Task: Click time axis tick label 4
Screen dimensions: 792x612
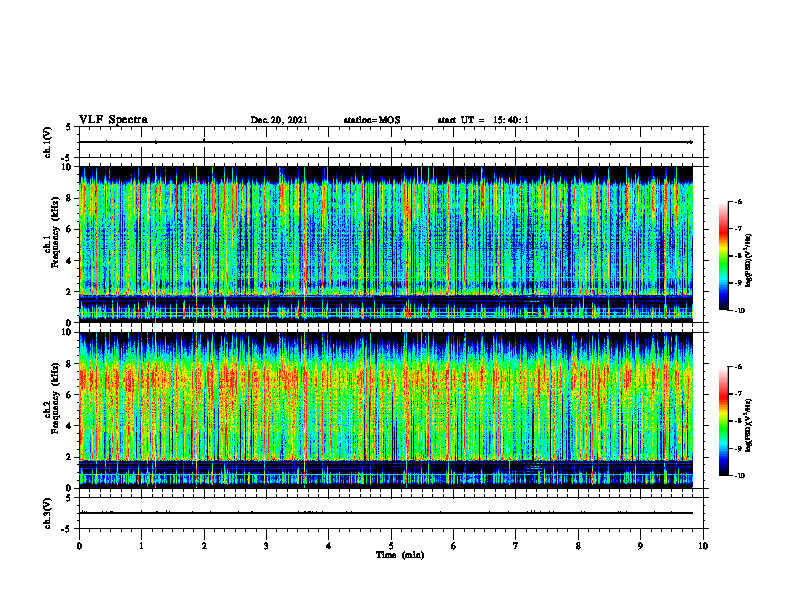Action: [329, 546]
